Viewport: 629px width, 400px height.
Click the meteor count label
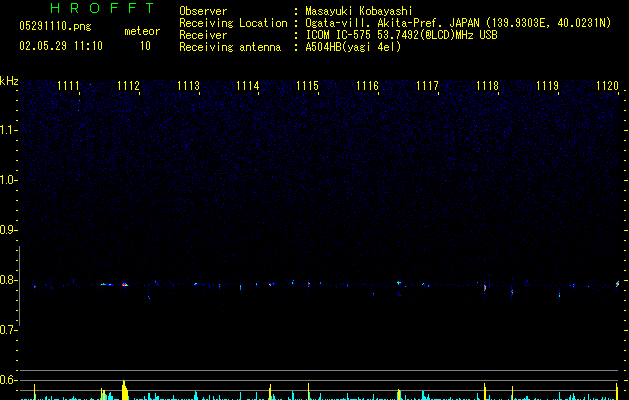pyautogui.click(x=142, y=31)
